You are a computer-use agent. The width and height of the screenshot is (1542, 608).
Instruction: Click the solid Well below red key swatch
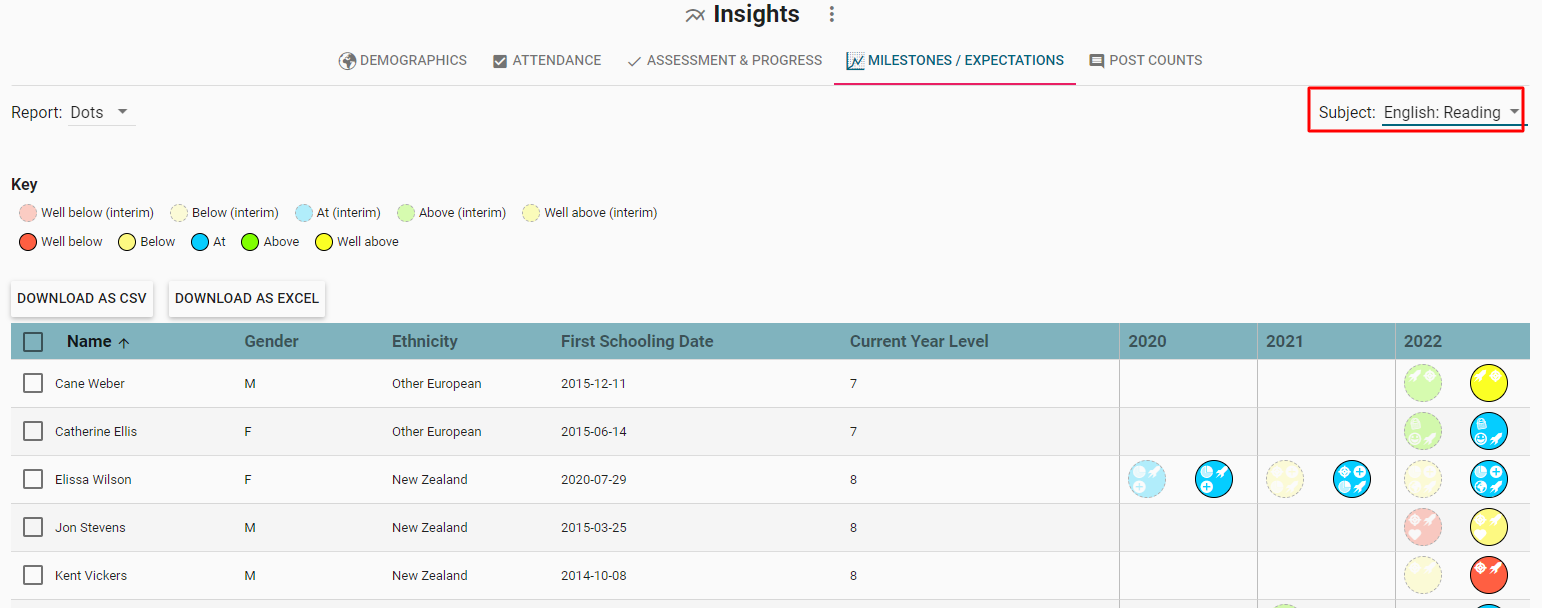28,242
